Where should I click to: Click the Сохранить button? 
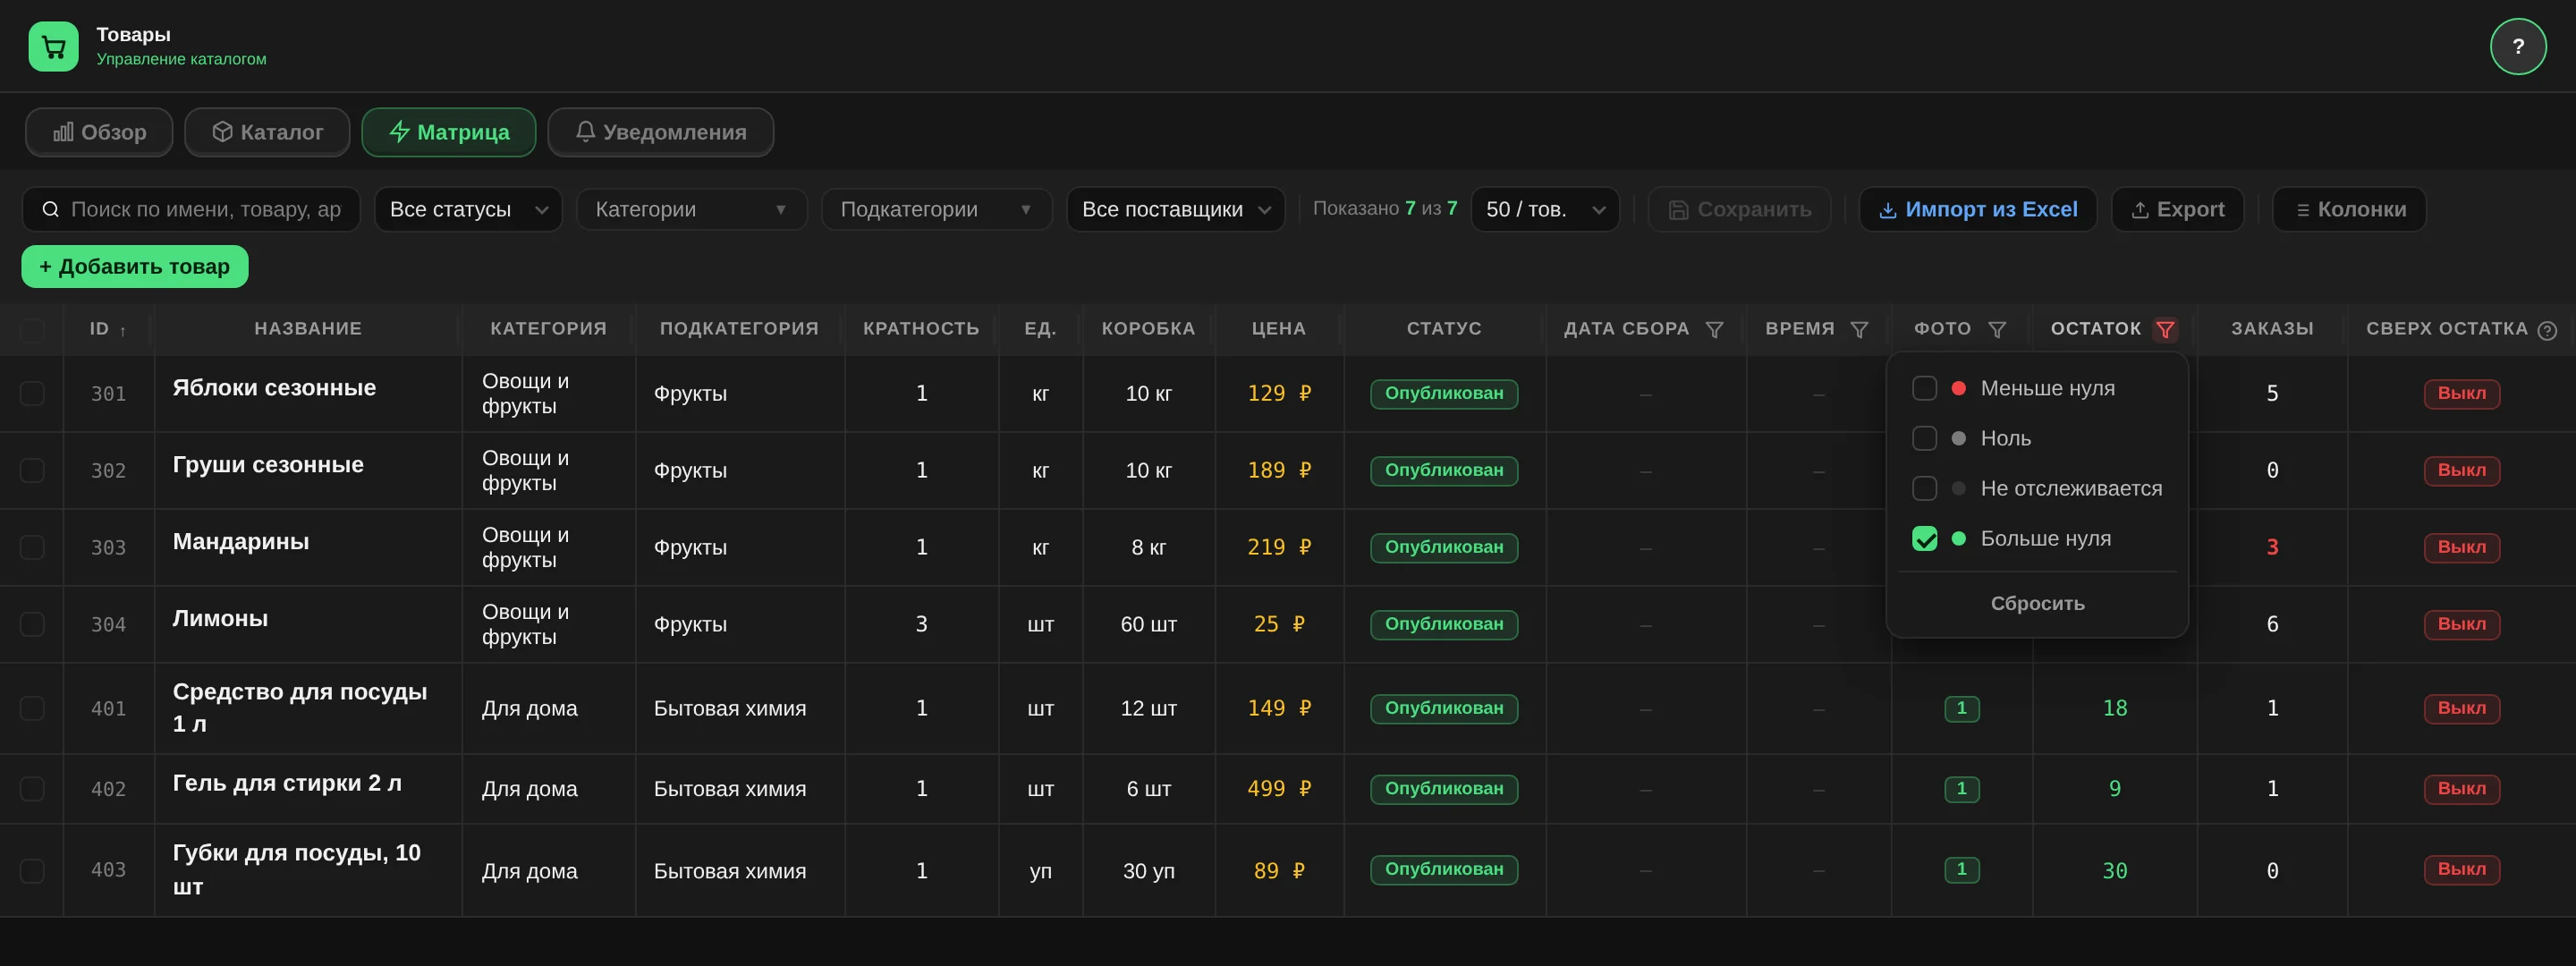(1740, 209)
